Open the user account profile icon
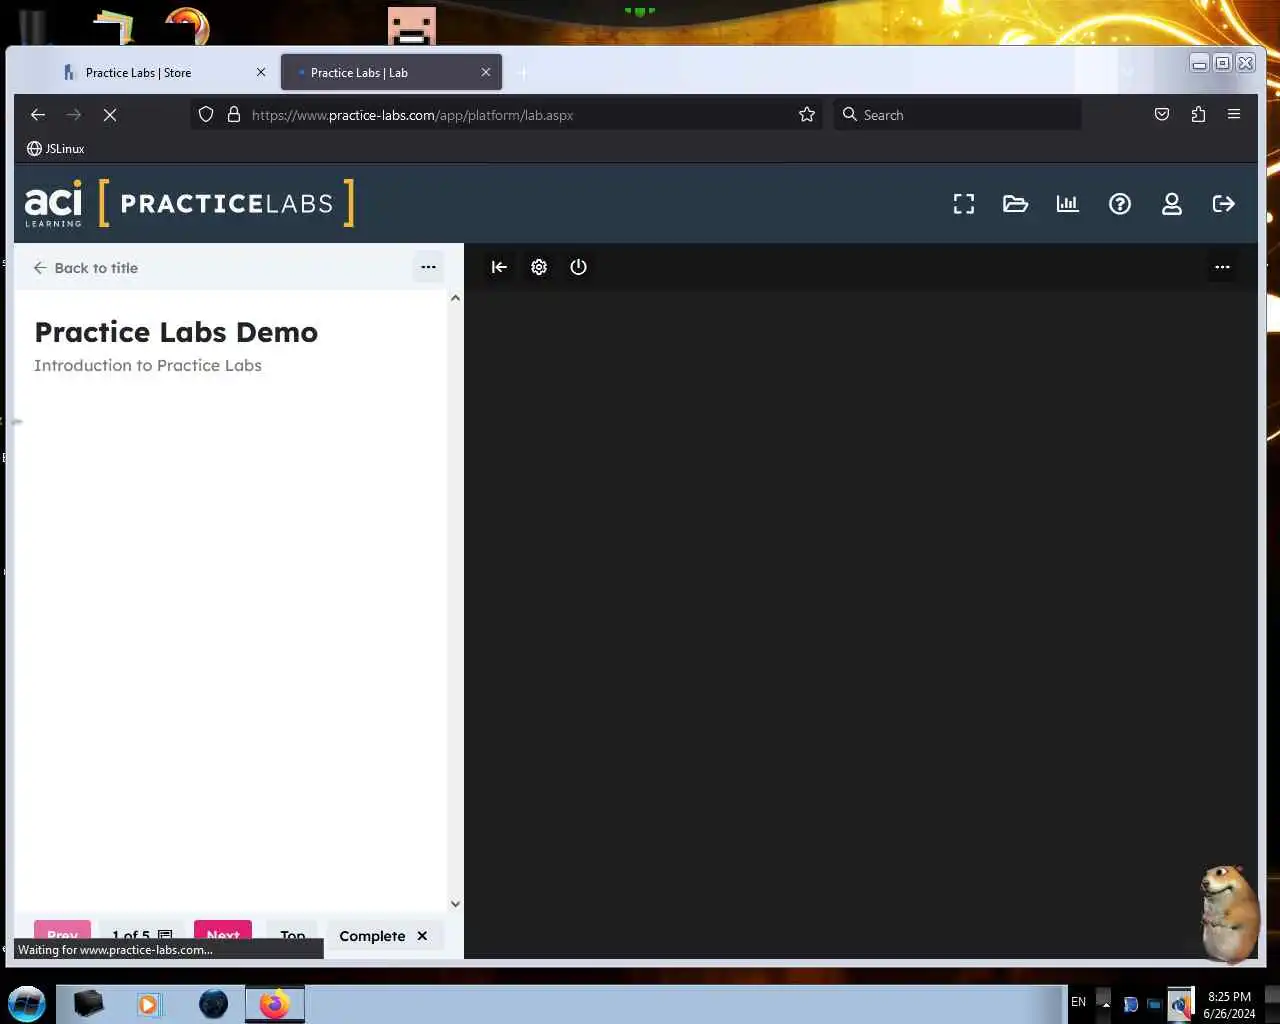1280x1024 pixels. click(1172, 204)
